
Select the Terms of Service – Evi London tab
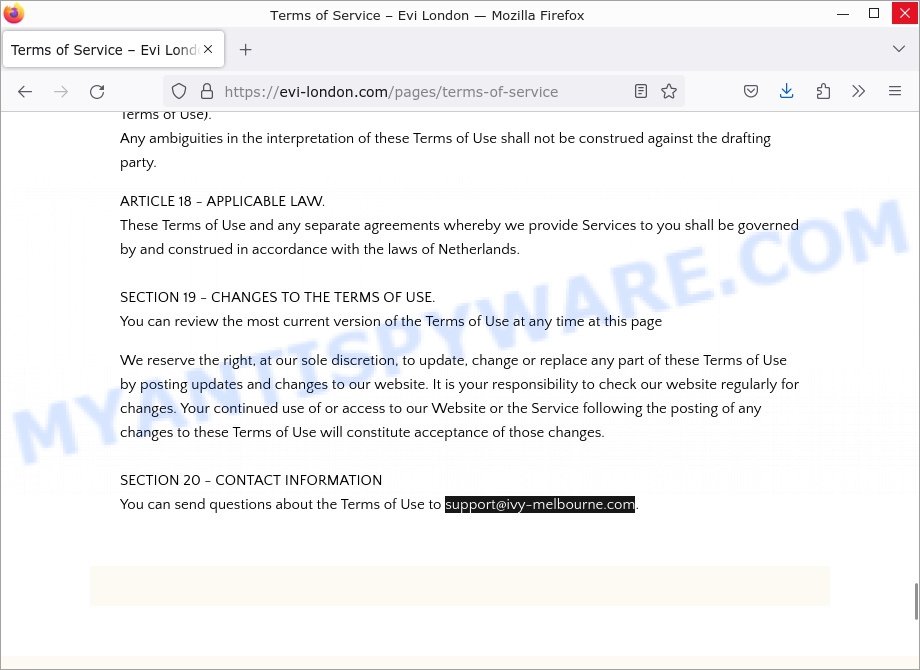pos(113,50)
